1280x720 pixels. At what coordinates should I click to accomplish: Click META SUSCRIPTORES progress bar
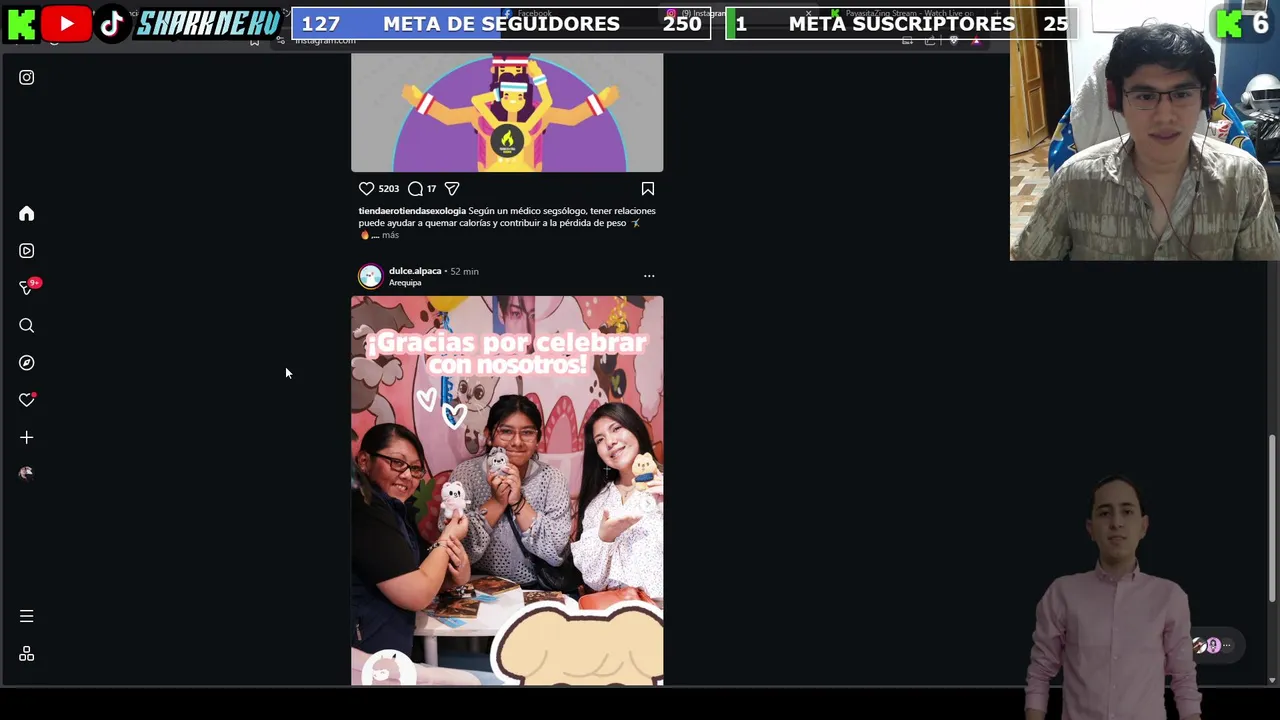tap(901, 24)
